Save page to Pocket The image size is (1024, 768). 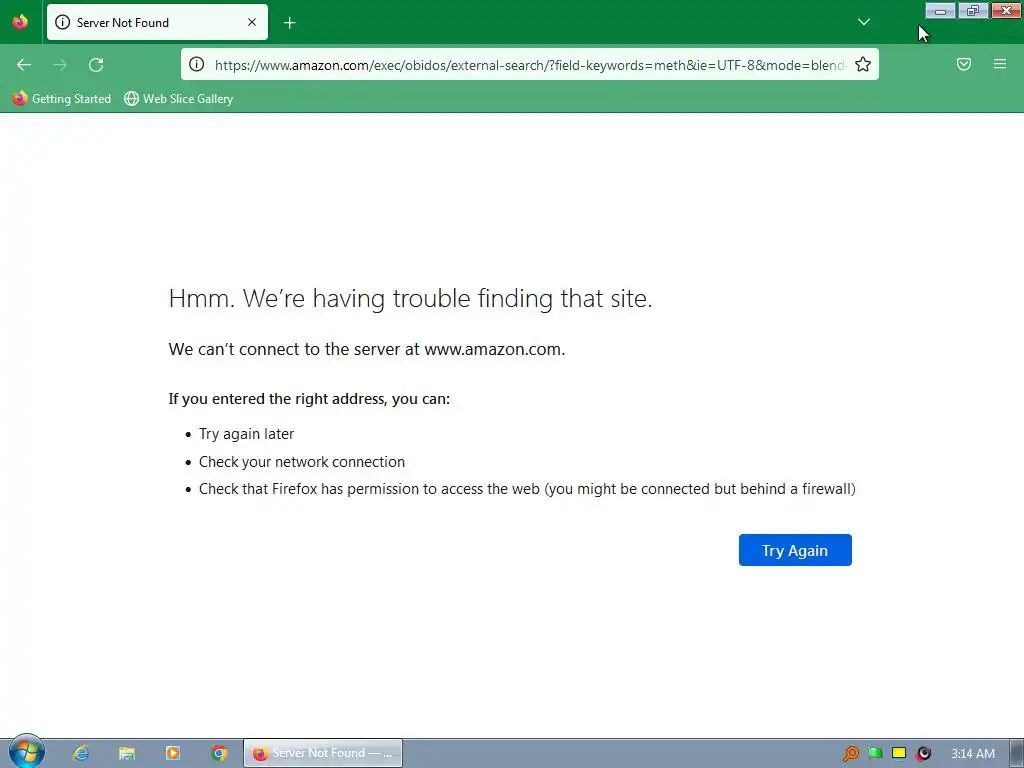pyautogui.click(x=964, y=64)
